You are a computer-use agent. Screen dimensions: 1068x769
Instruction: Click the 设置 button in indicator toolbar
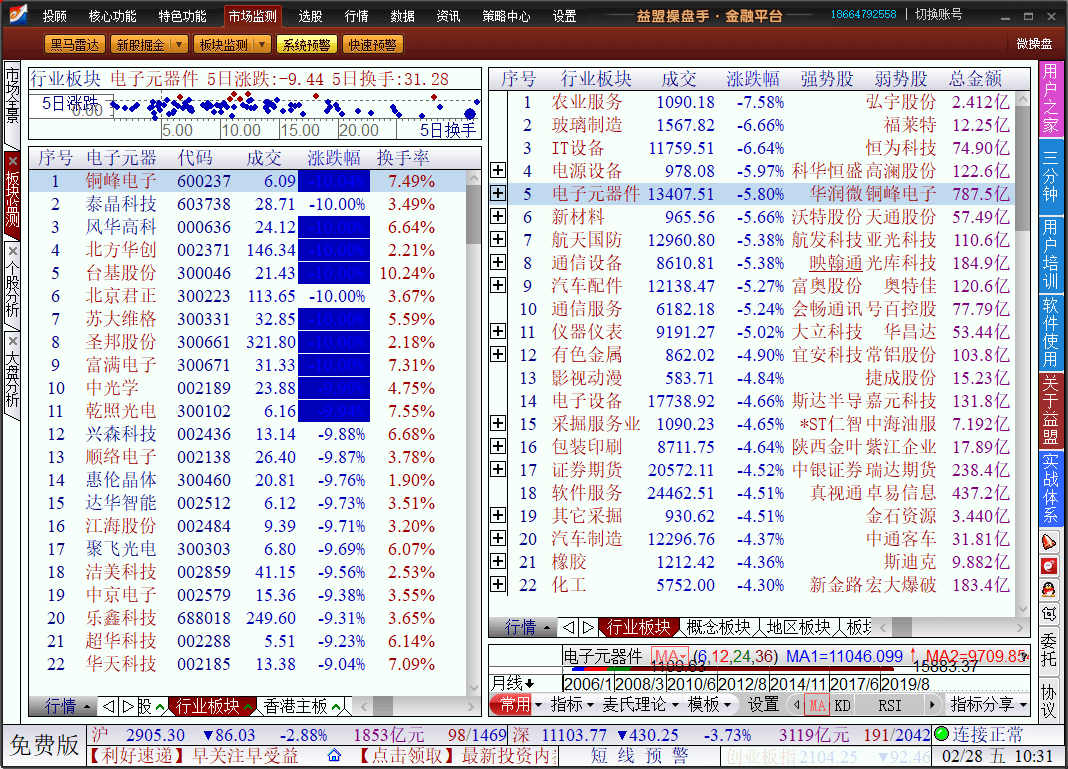point(763,704)
